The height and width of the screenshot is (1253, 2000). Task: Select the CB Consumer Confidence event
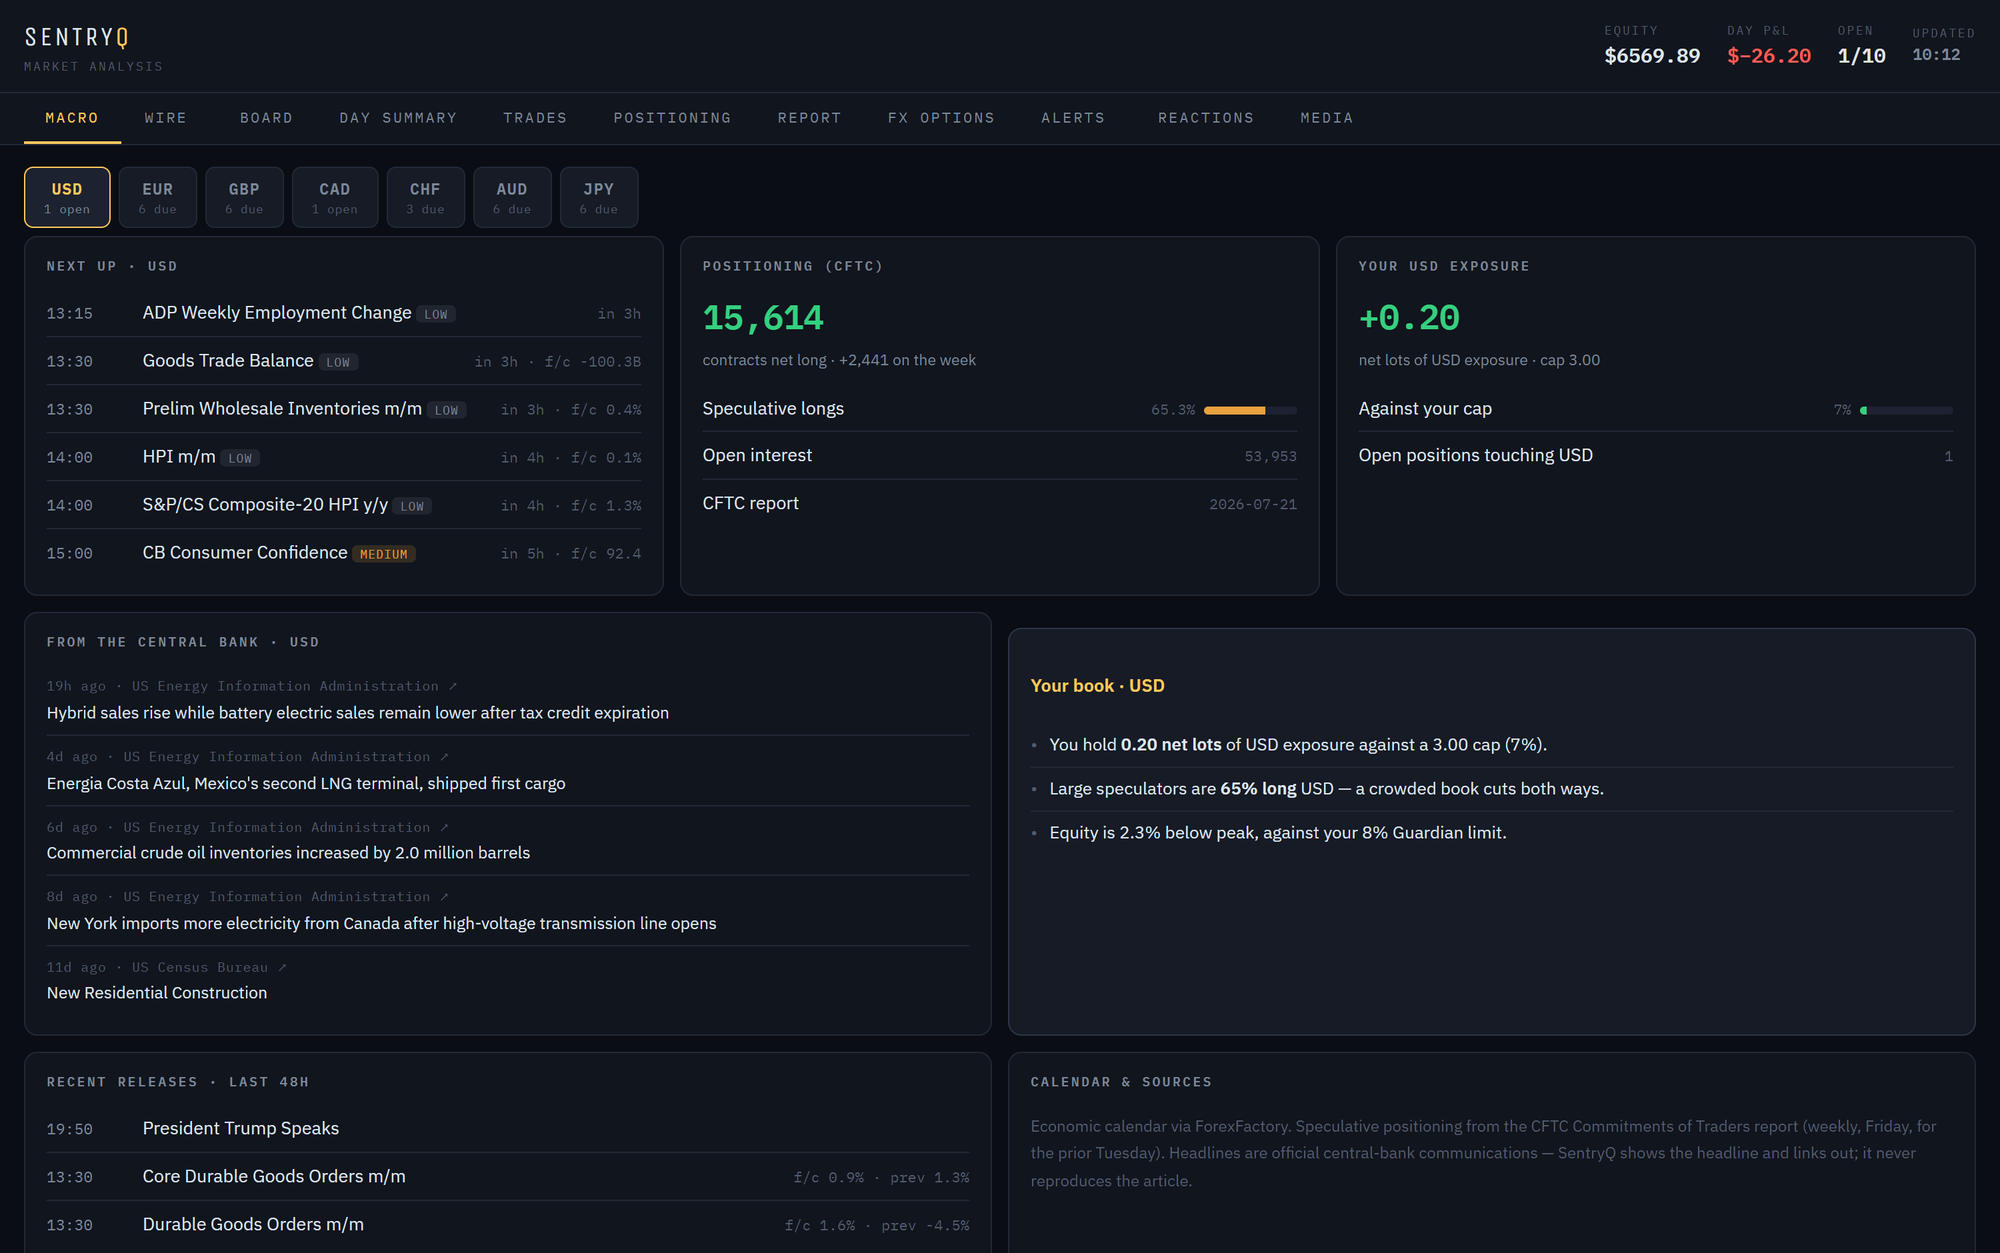point(344,553)
